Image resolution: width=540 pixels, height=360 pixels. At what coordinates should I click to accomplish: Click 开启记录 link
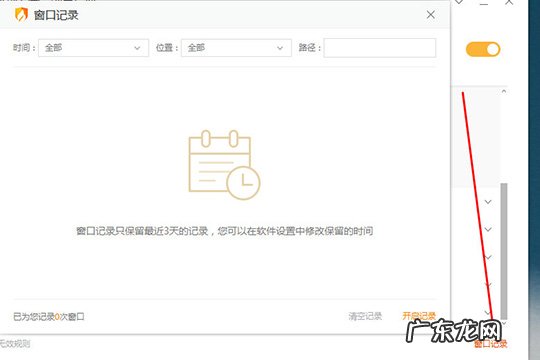419,316
